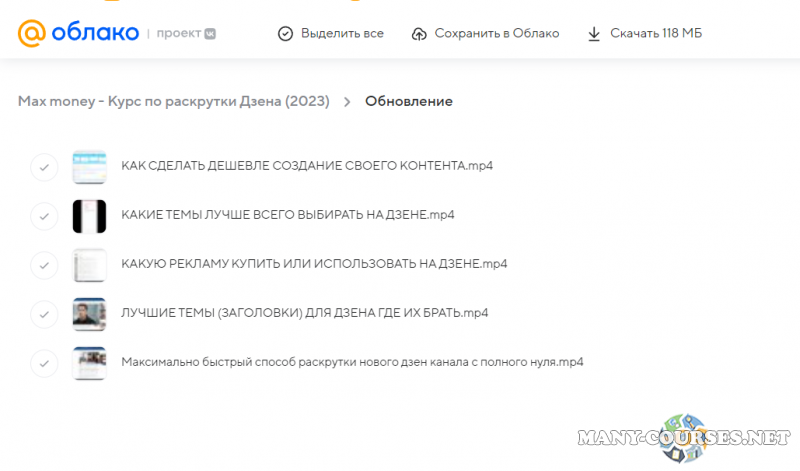
Task: Tick checkbox for КАКУЮ РЕКЛАМУ КУПИТЬ video
Action: pos(44,265)
